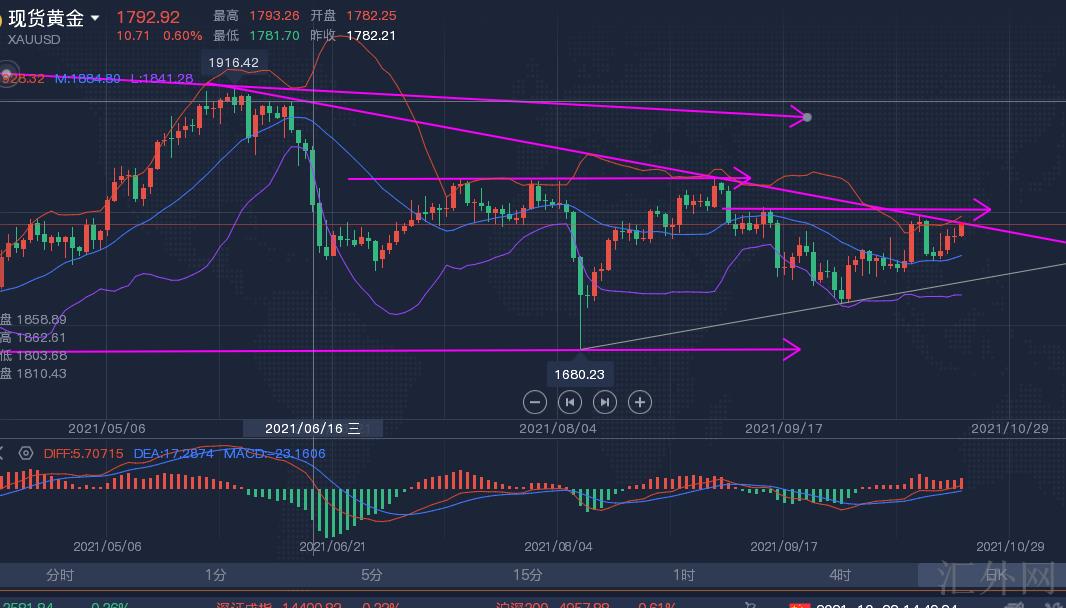Click the grey endpoint of the trendline
The width and height of the screenshot is (1066, 608).
(x=807, y=117)
